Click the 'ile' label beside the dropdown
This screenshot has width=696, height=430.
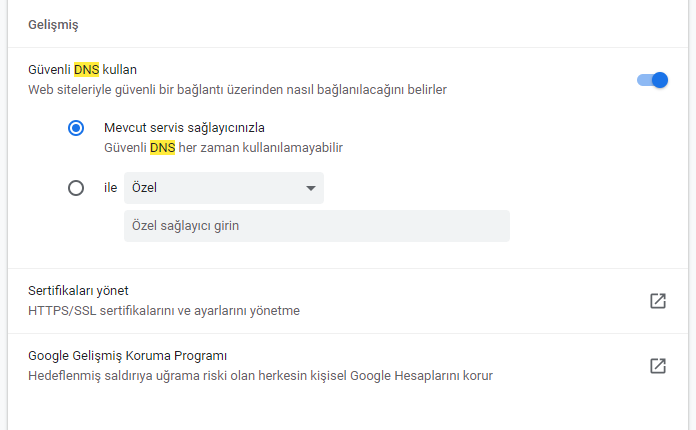coord(111,188)
